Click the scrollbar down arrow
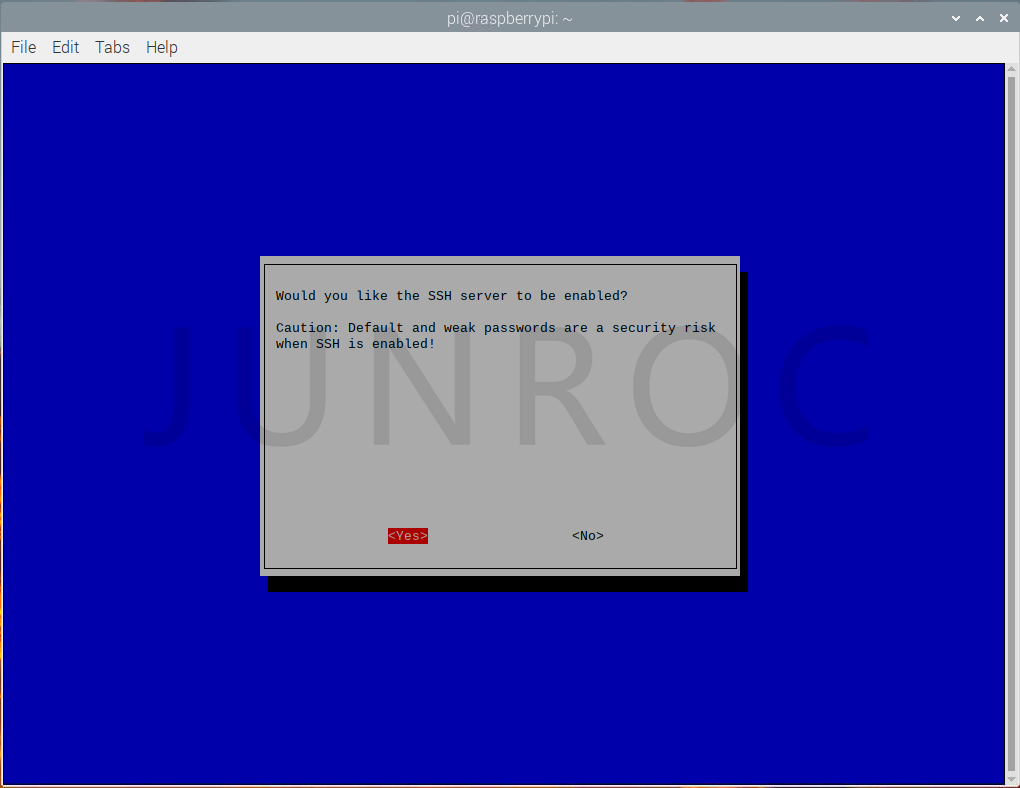This screenshot has width=1020, height=788. (1012, 780)
